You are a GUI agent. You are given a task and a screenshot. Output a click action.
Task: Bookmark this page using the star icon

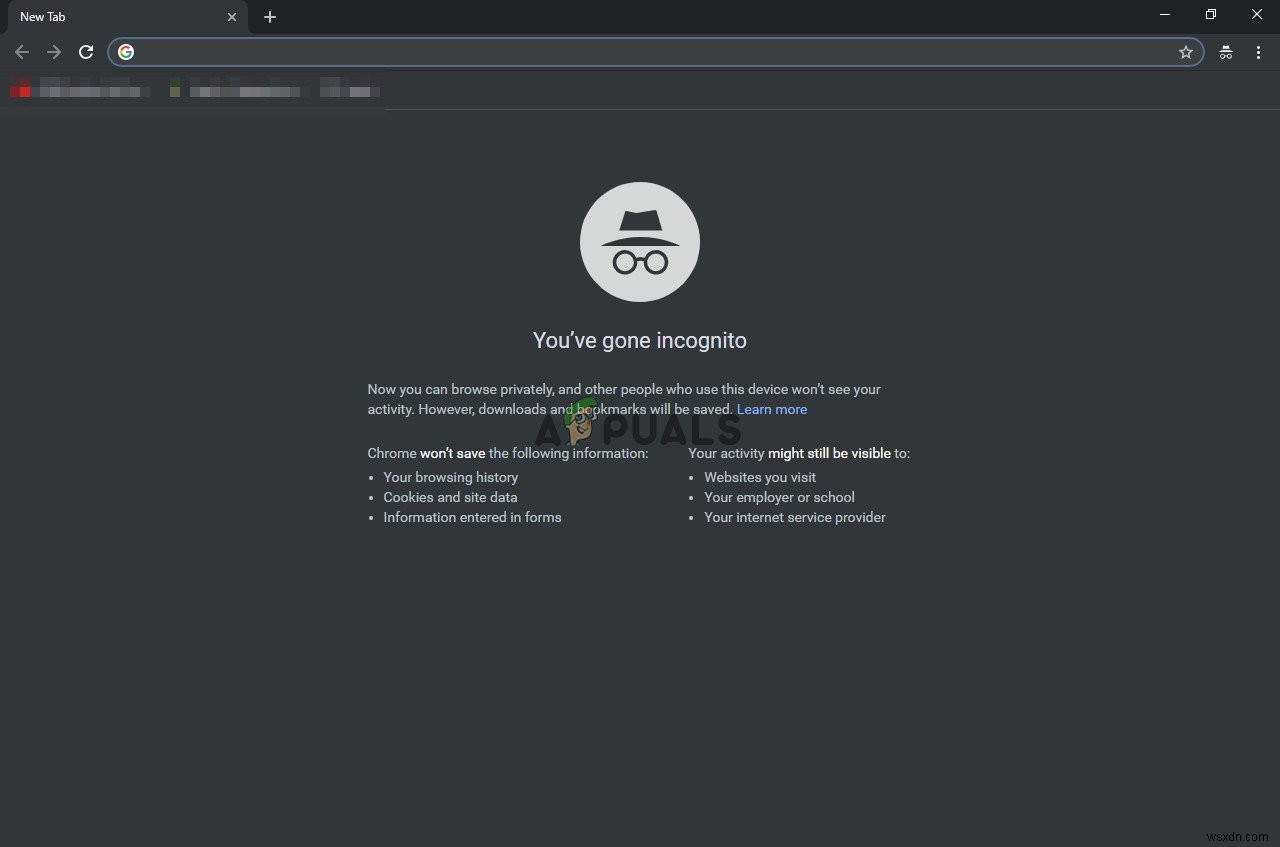pyautogui.click(x=1186, y=52)
